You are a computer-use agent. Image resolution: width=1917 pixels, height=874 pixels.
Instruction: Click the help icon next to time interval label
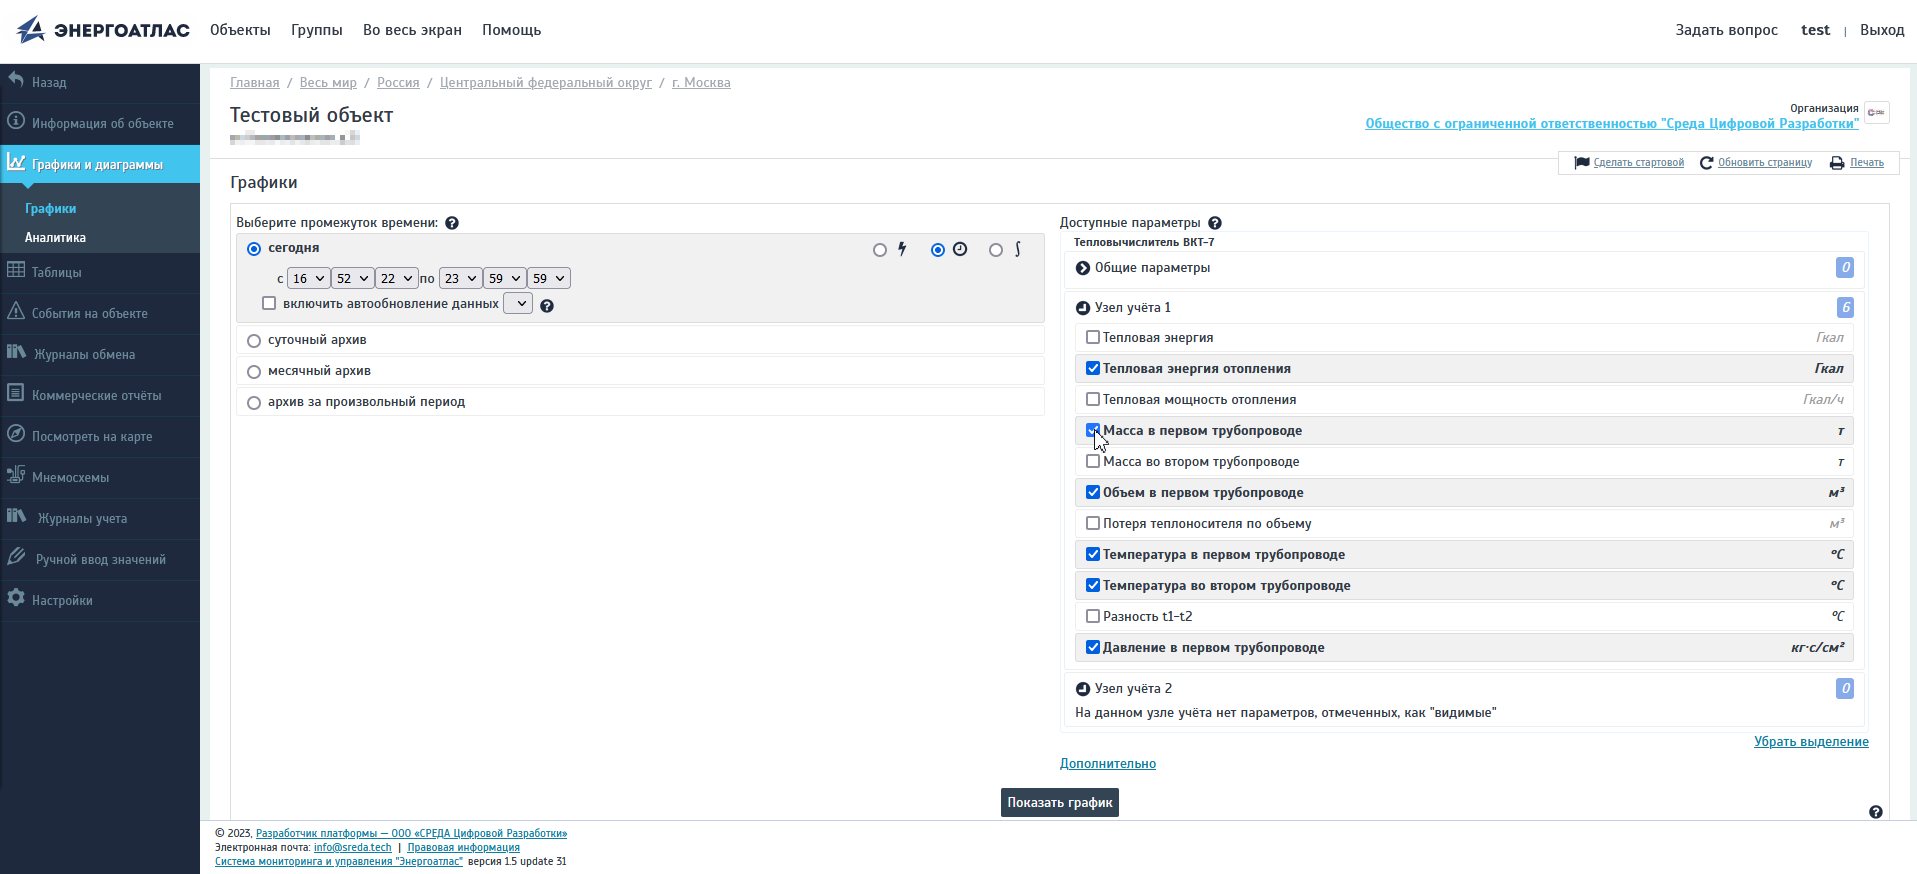tap(452, 223)
